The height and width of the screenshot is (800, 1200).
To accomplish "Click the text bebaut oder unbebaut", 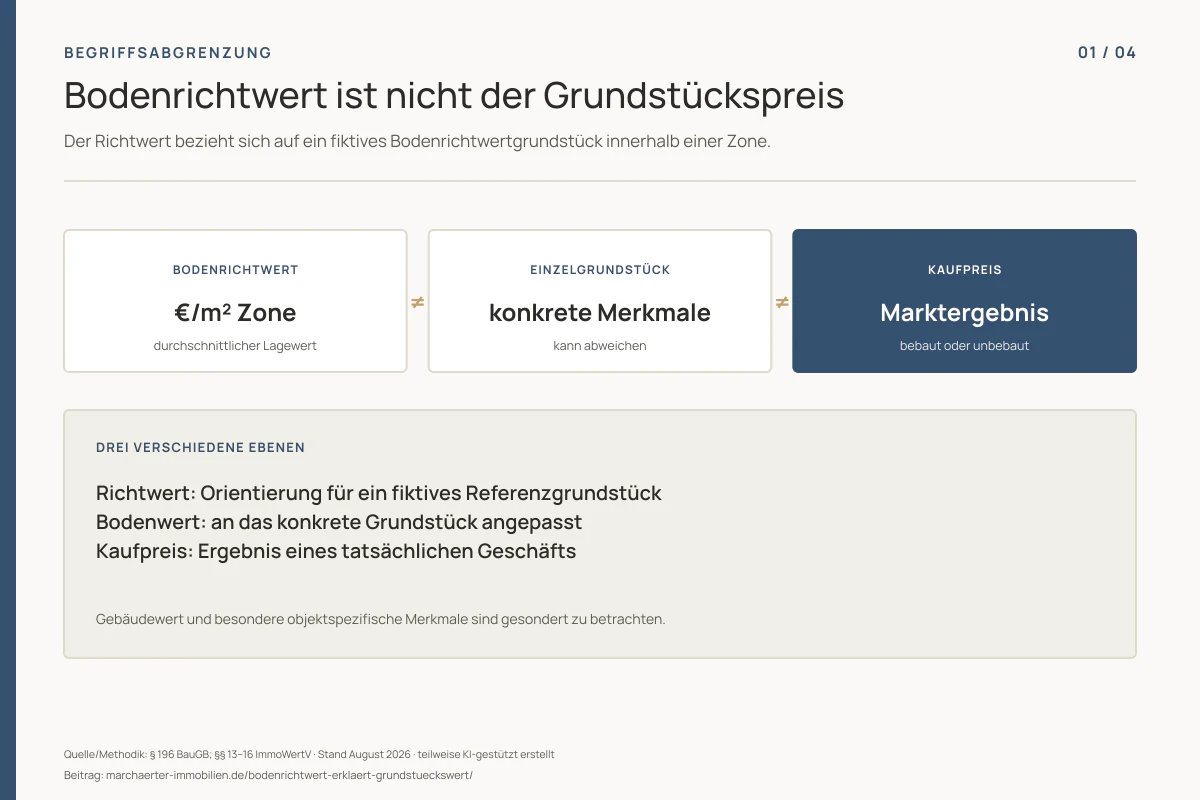I will pos(965,346).
